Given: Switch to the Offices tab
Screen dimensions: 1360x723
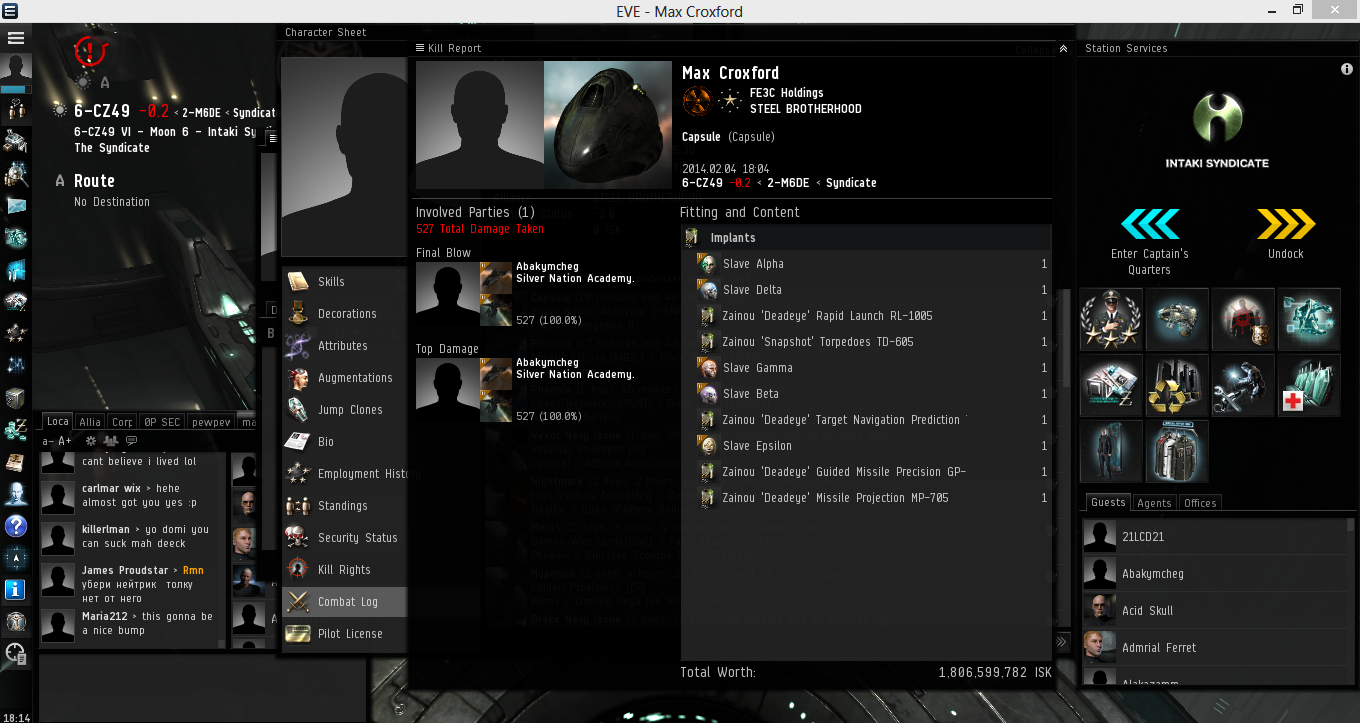Looking at the screenshot, I should coord(1200,503).
